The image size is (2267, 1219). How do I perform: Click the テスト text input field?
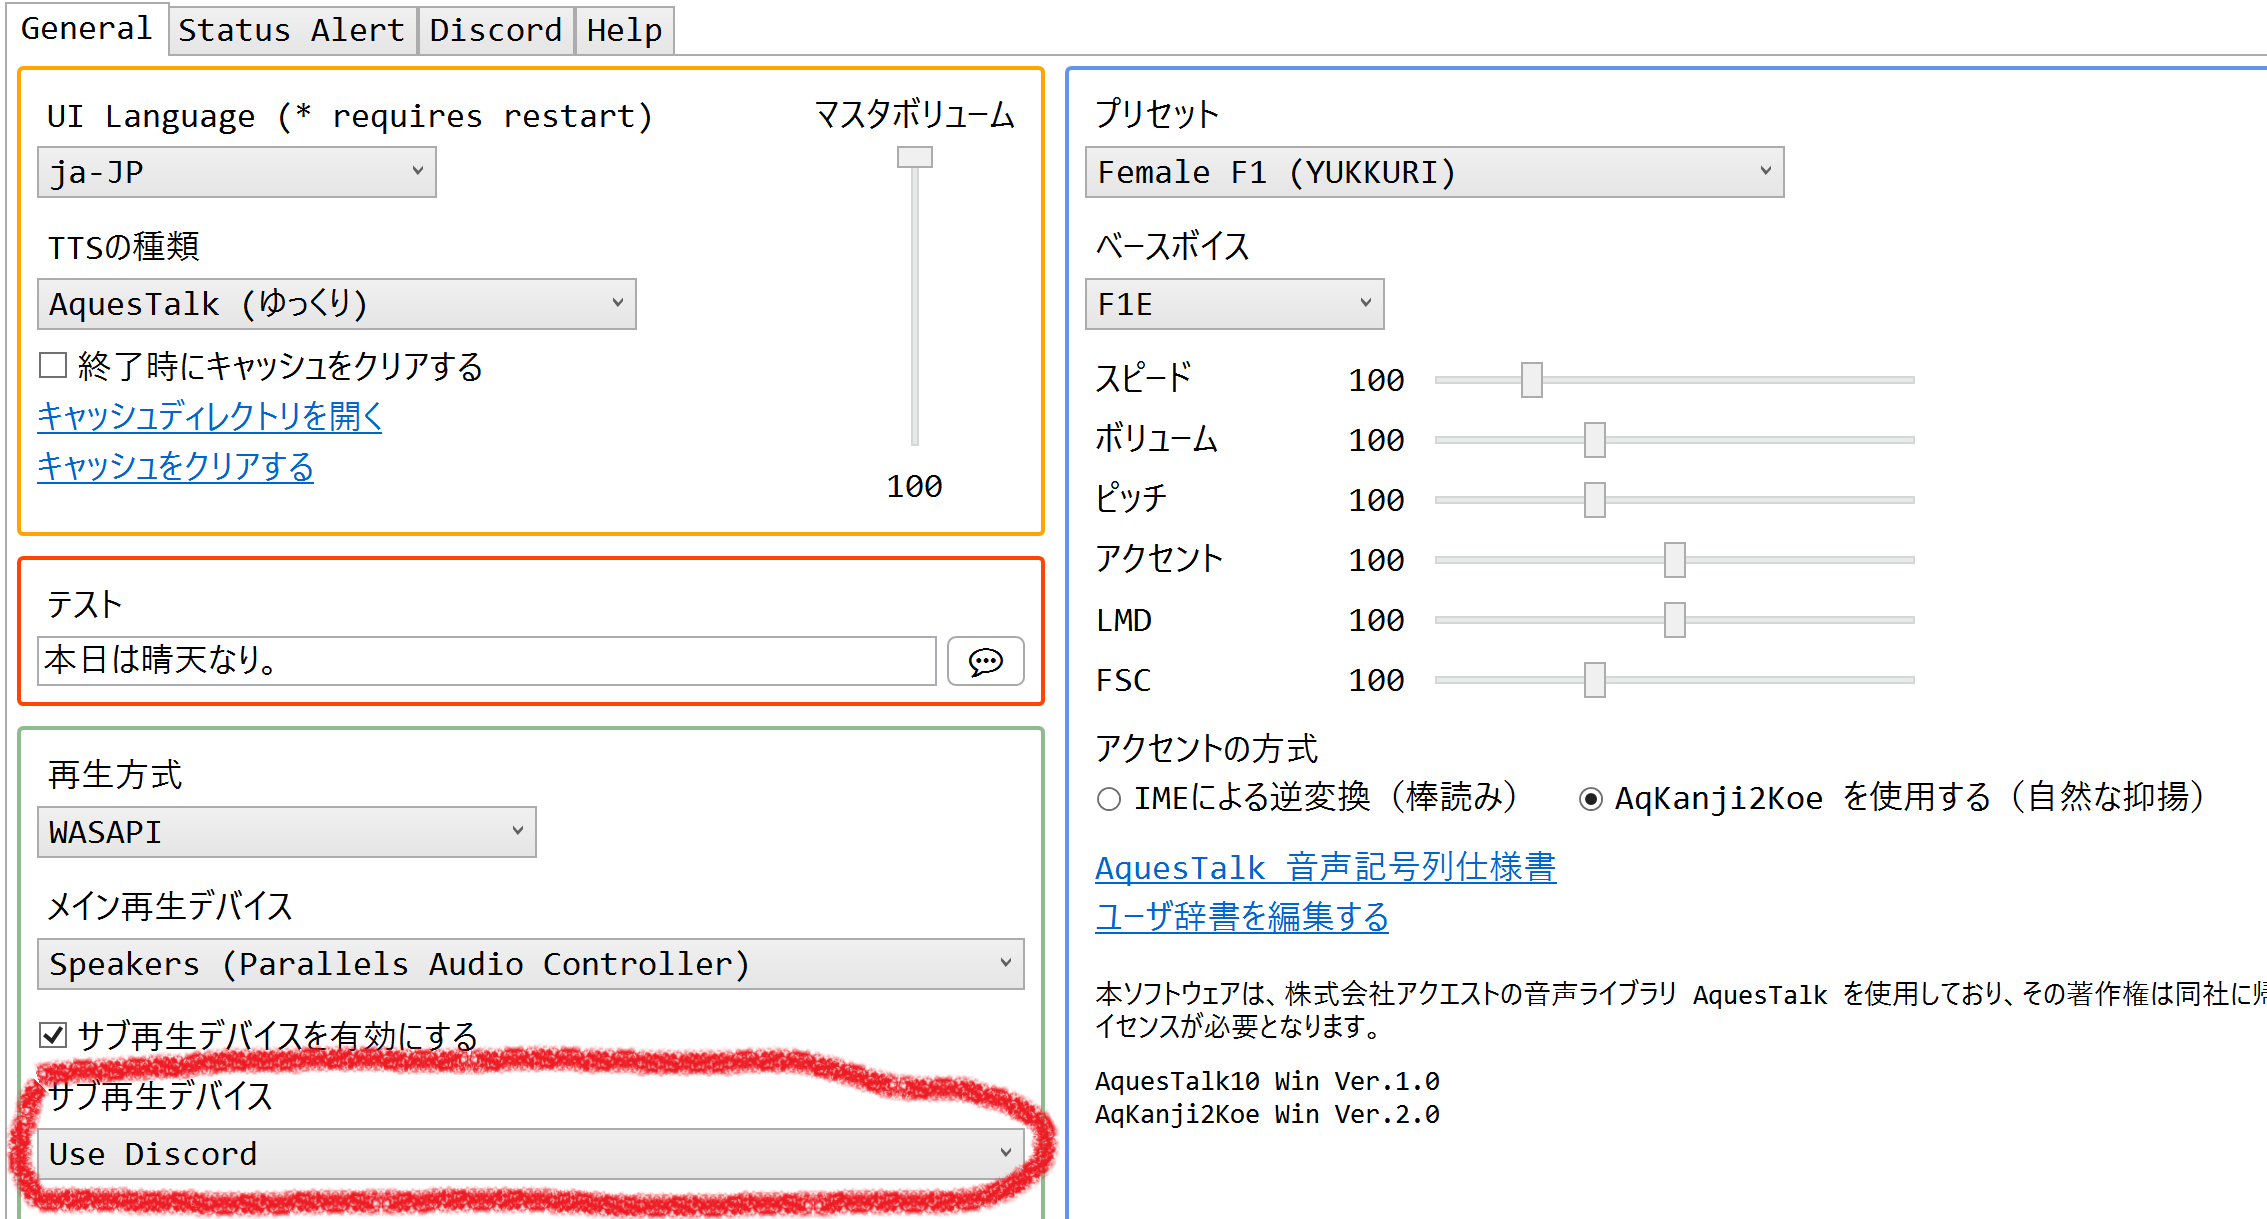487,661
